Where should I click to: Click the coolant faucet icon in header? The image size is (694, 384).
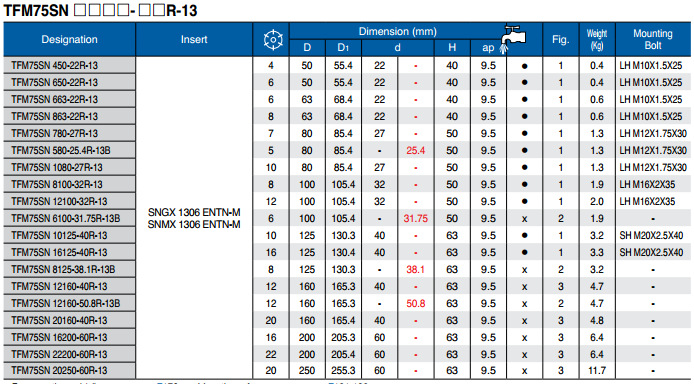(513, 38)
